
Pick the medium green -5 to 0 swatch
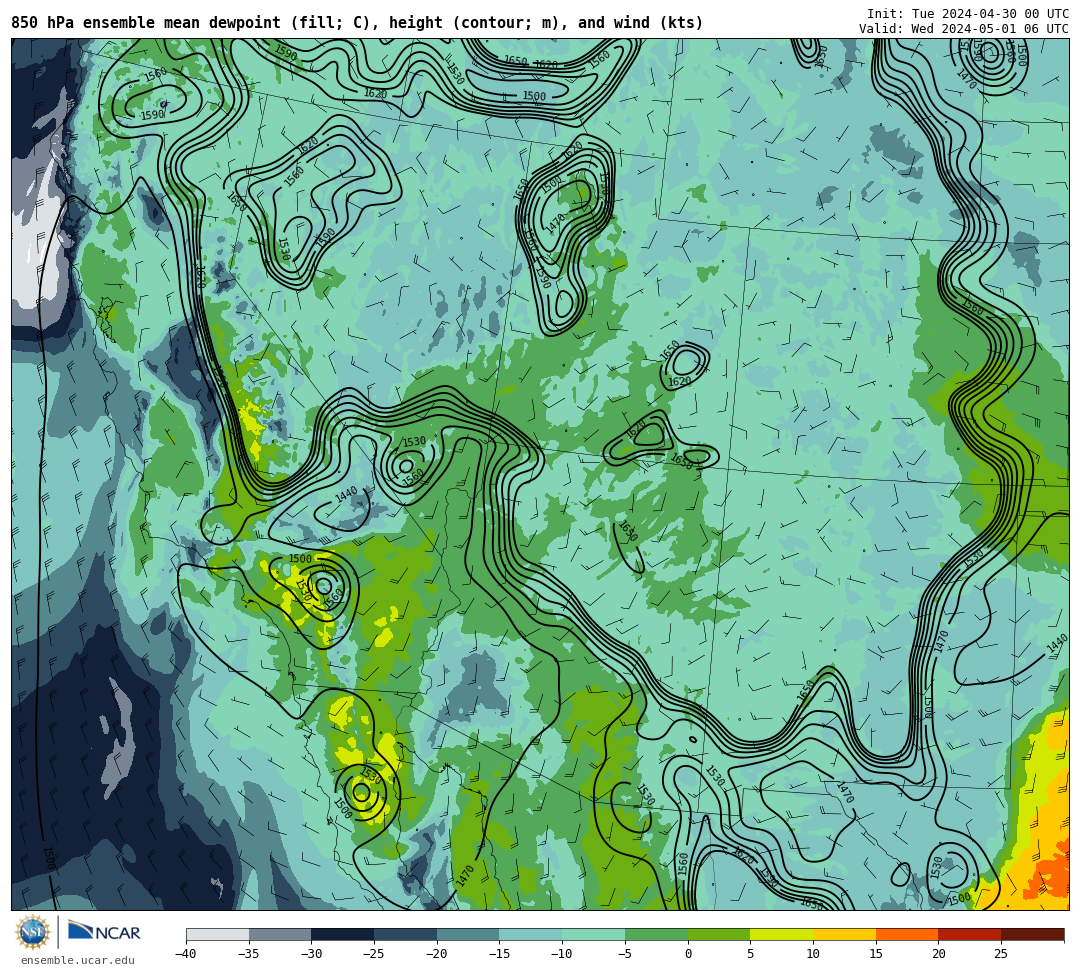tap(656, 934)
